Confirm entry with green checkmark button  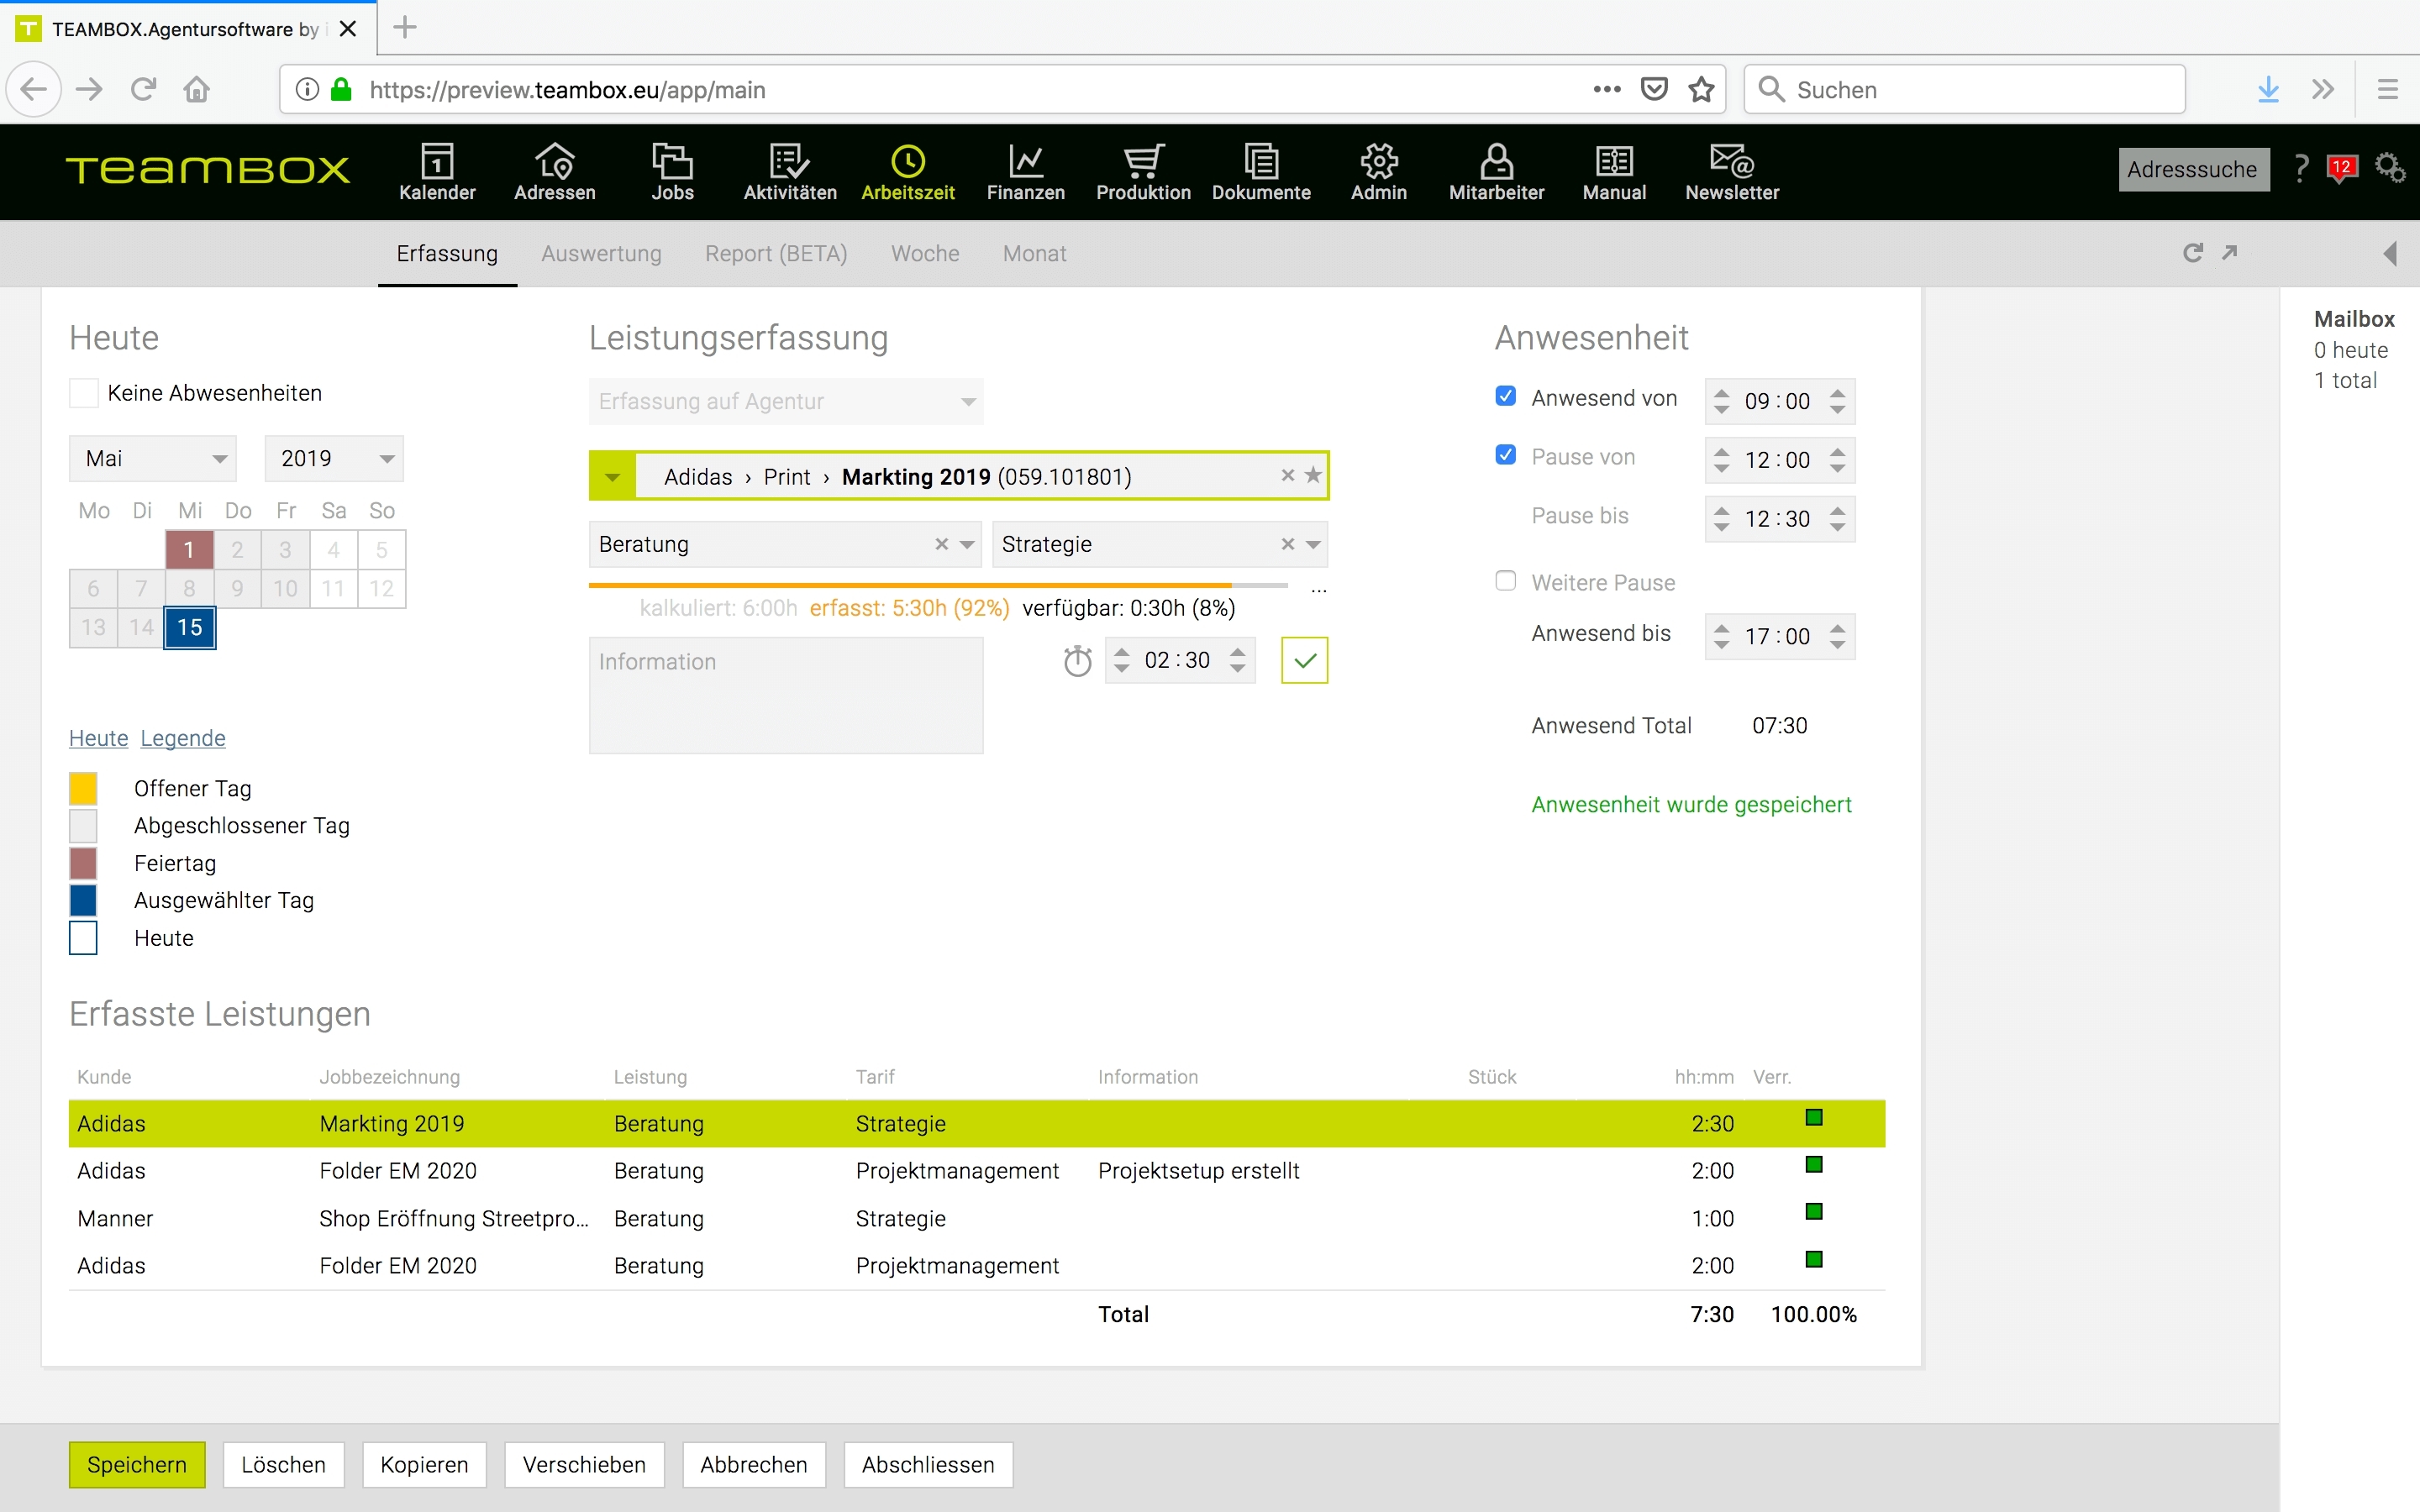coord(1304,661)
